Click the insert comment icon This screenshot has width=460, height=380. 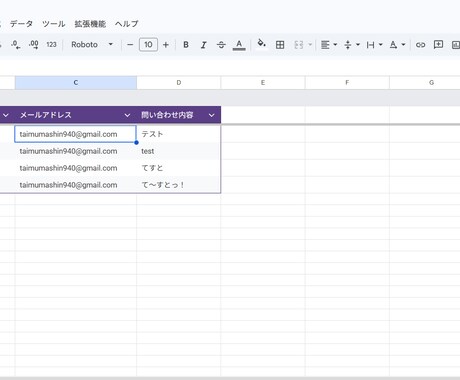pyautogui.click(x=438, y=45)
